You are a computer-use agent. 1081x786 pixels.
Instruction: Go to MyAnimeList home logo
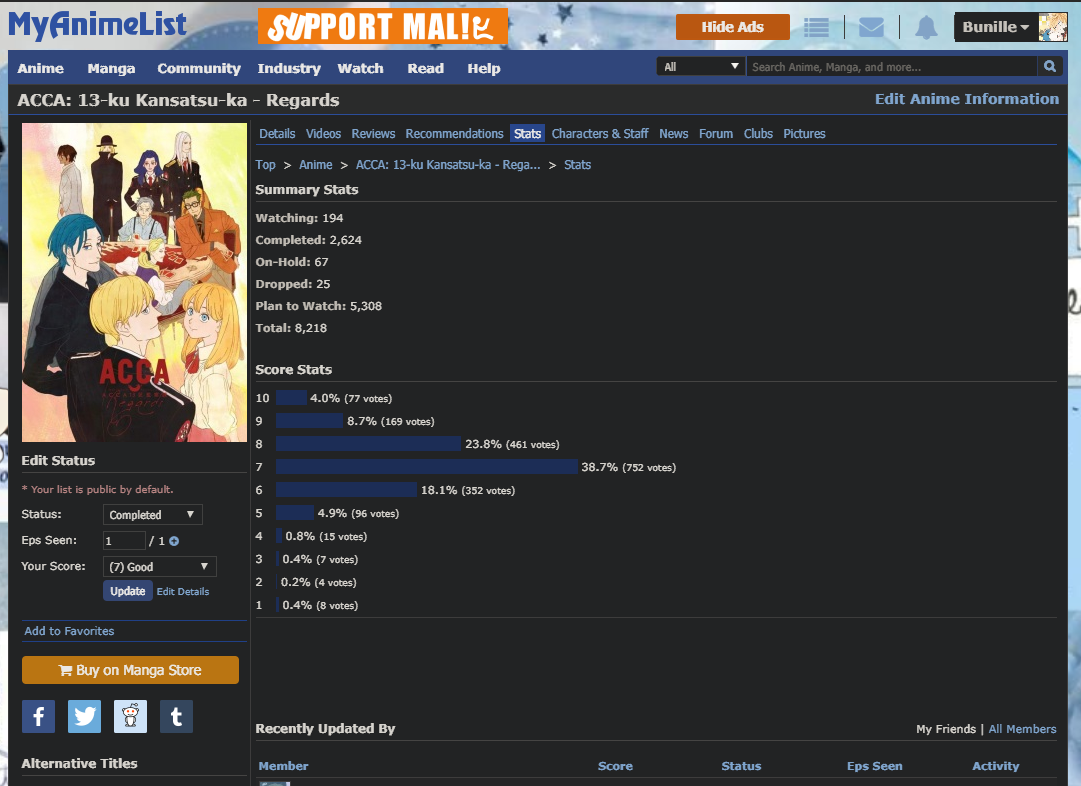coord(97,25)
